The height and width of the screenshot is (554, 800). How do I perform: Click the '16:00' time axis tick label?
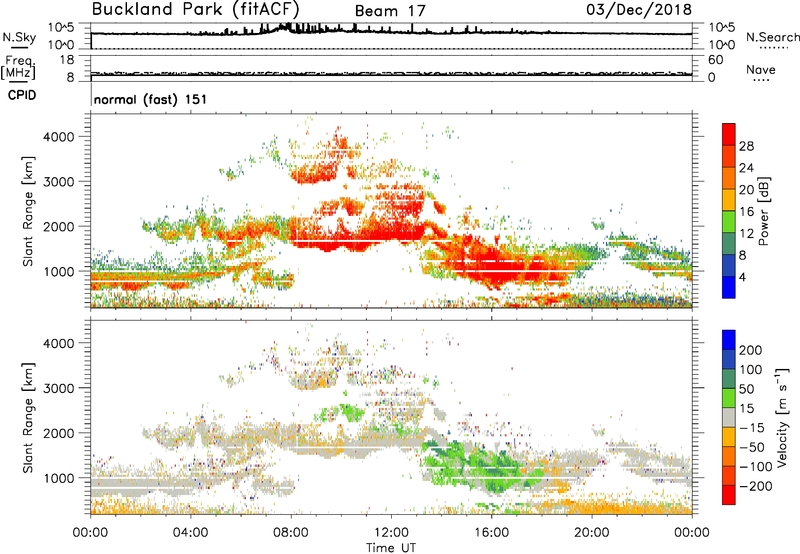[491, 533]
